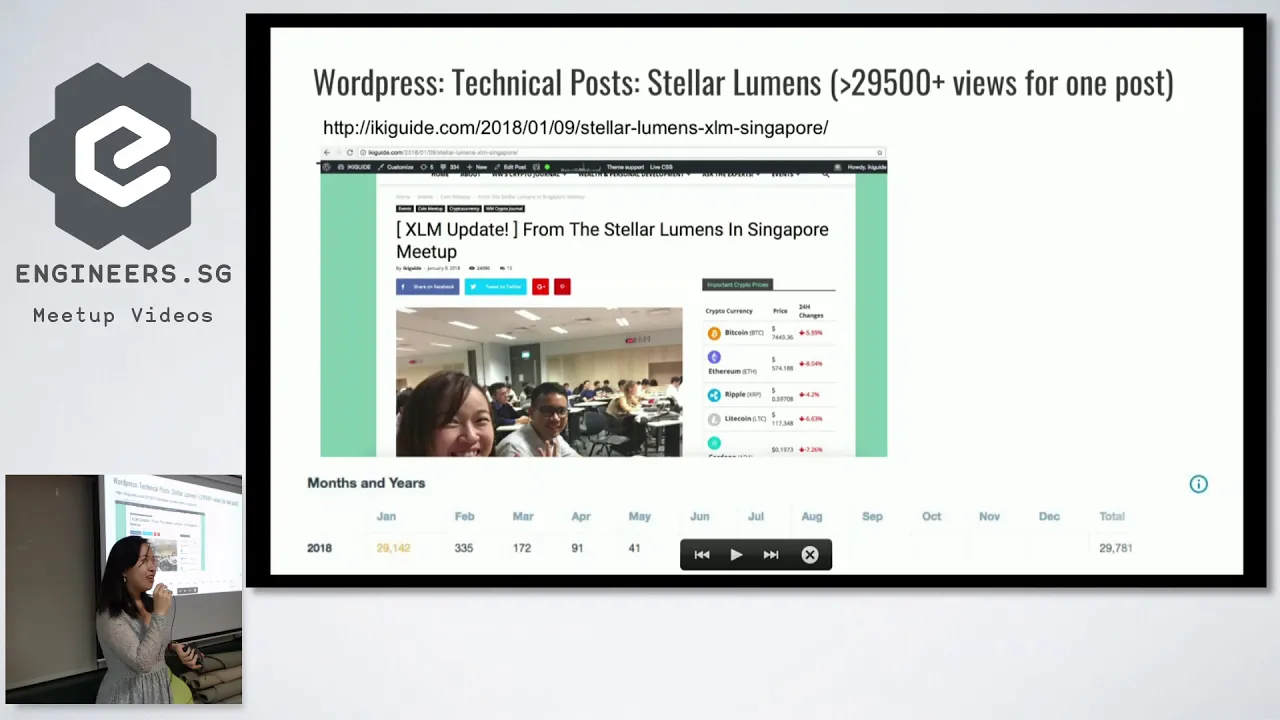Viewport: 1280px width, 720px height.
Task: Click the meetup photo in the post
Action: coord(539,382)
